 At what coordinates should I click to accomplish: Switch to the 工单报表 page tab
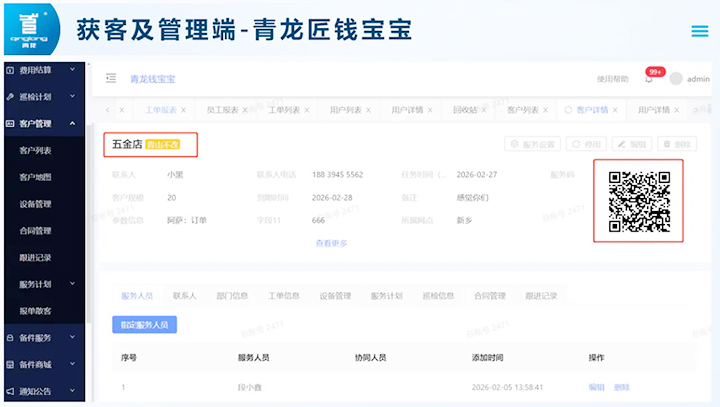[x=161, y=110]
